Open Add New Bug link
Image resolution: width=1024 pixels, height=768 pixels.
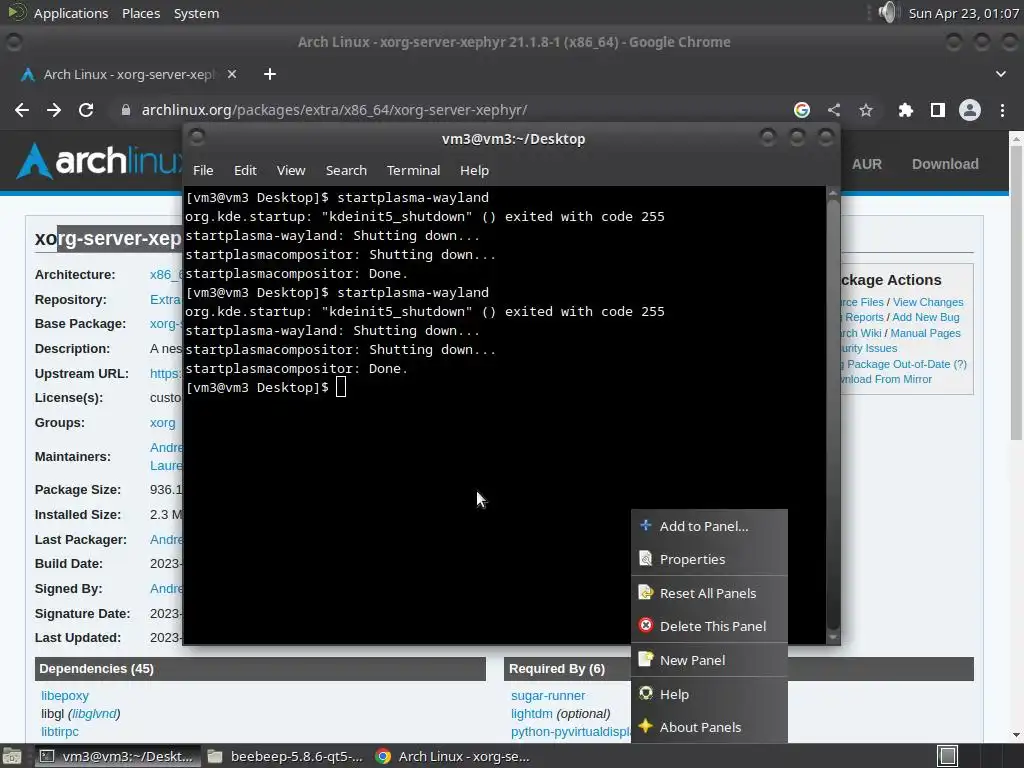tap(925, 317)
